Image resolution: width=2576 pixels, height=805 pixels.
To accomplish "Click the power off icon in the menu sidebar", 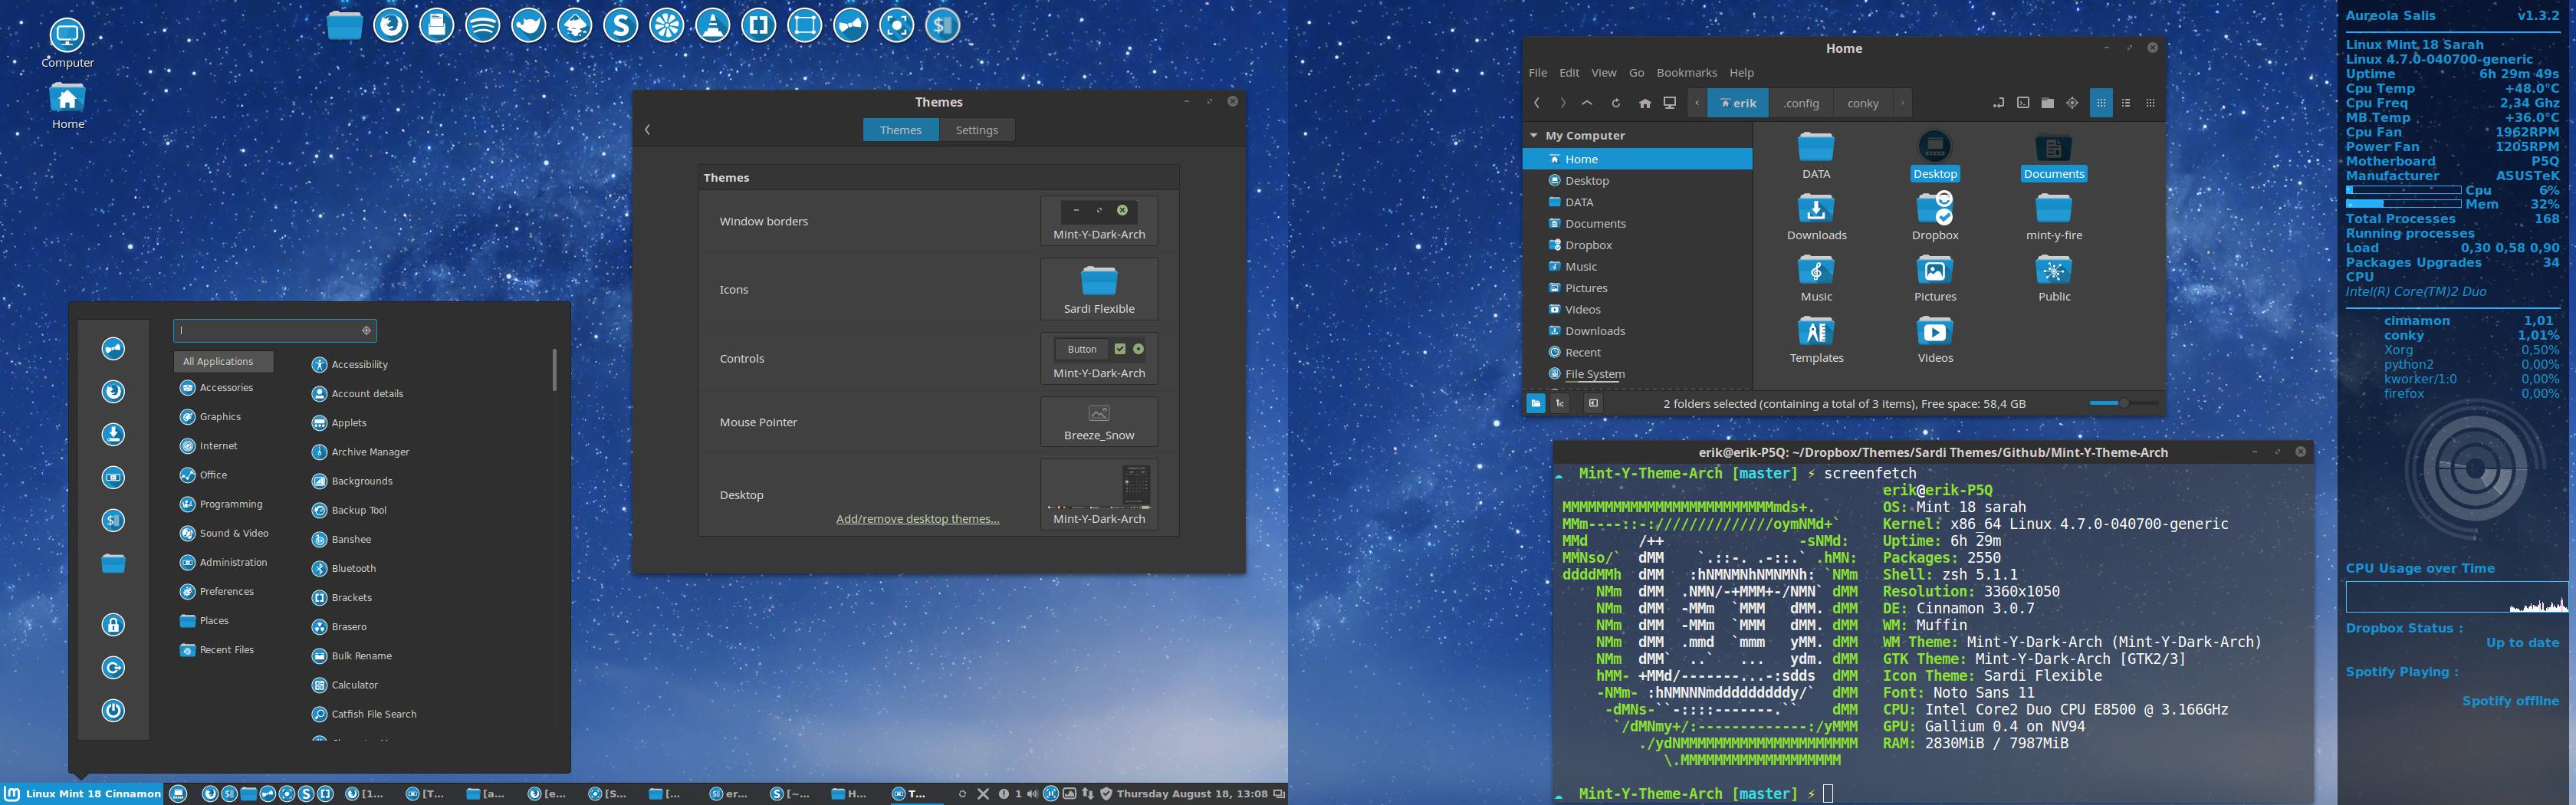I will pyautogui.click(x=113, y=711).
